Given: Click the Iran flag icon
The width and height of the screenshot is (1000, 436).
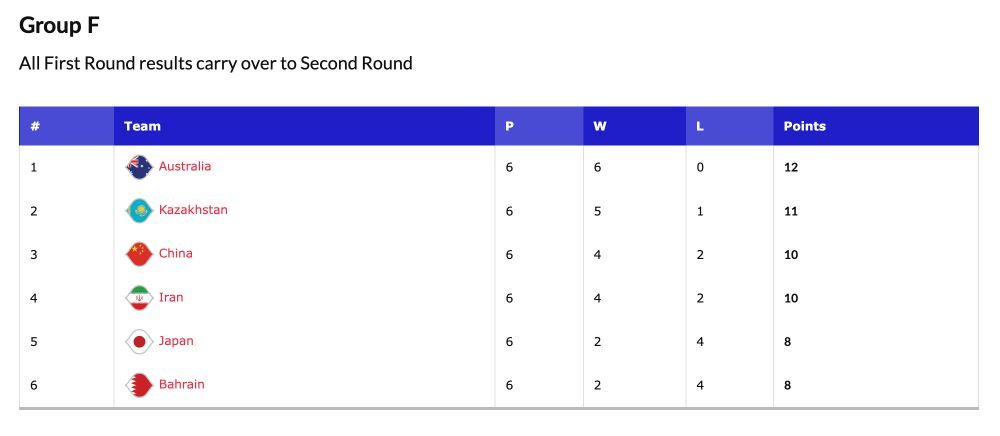Looking at the screenshot, I should (x=139, y=298).
